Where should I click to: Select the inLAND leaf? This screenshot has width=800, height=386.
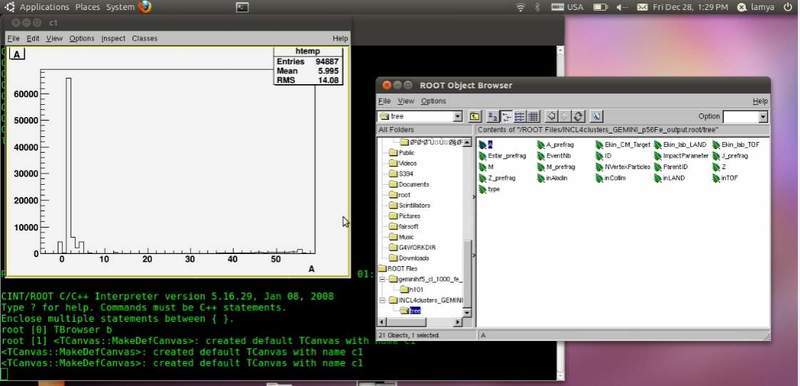(x=669, y=178)
